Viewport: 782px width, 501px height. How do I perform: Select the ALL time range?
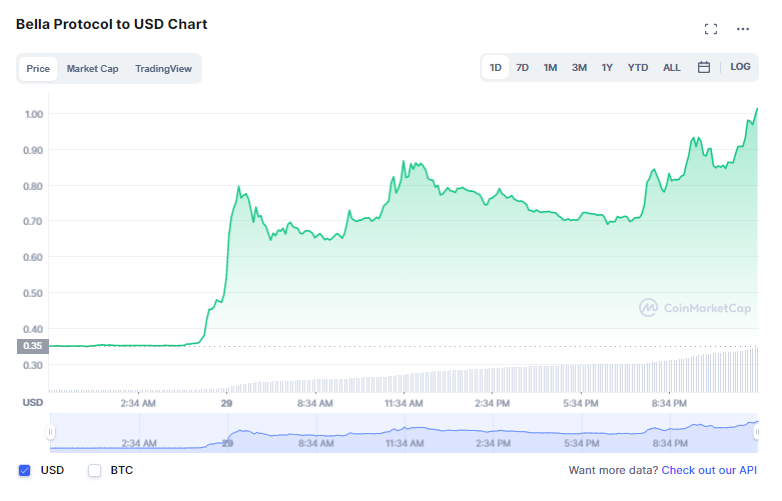click(671, 67)
